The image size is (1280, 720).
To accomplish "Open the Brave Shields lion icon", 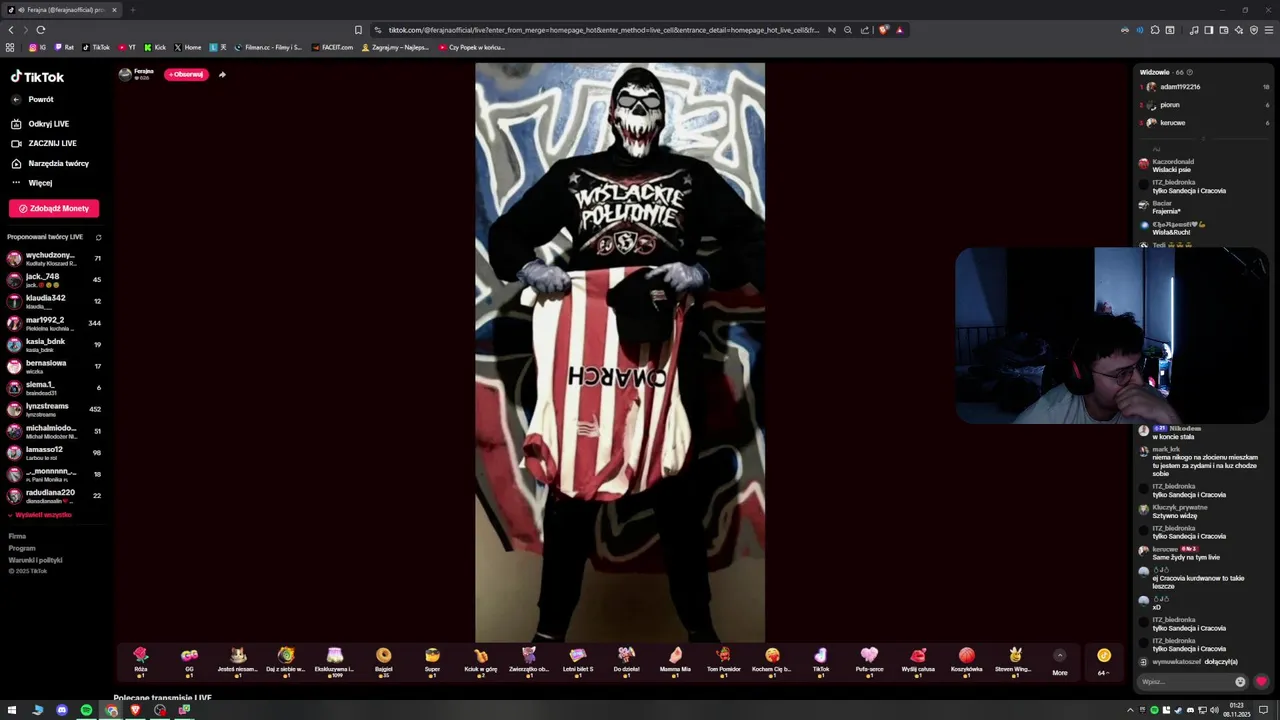I will (883, 30).
